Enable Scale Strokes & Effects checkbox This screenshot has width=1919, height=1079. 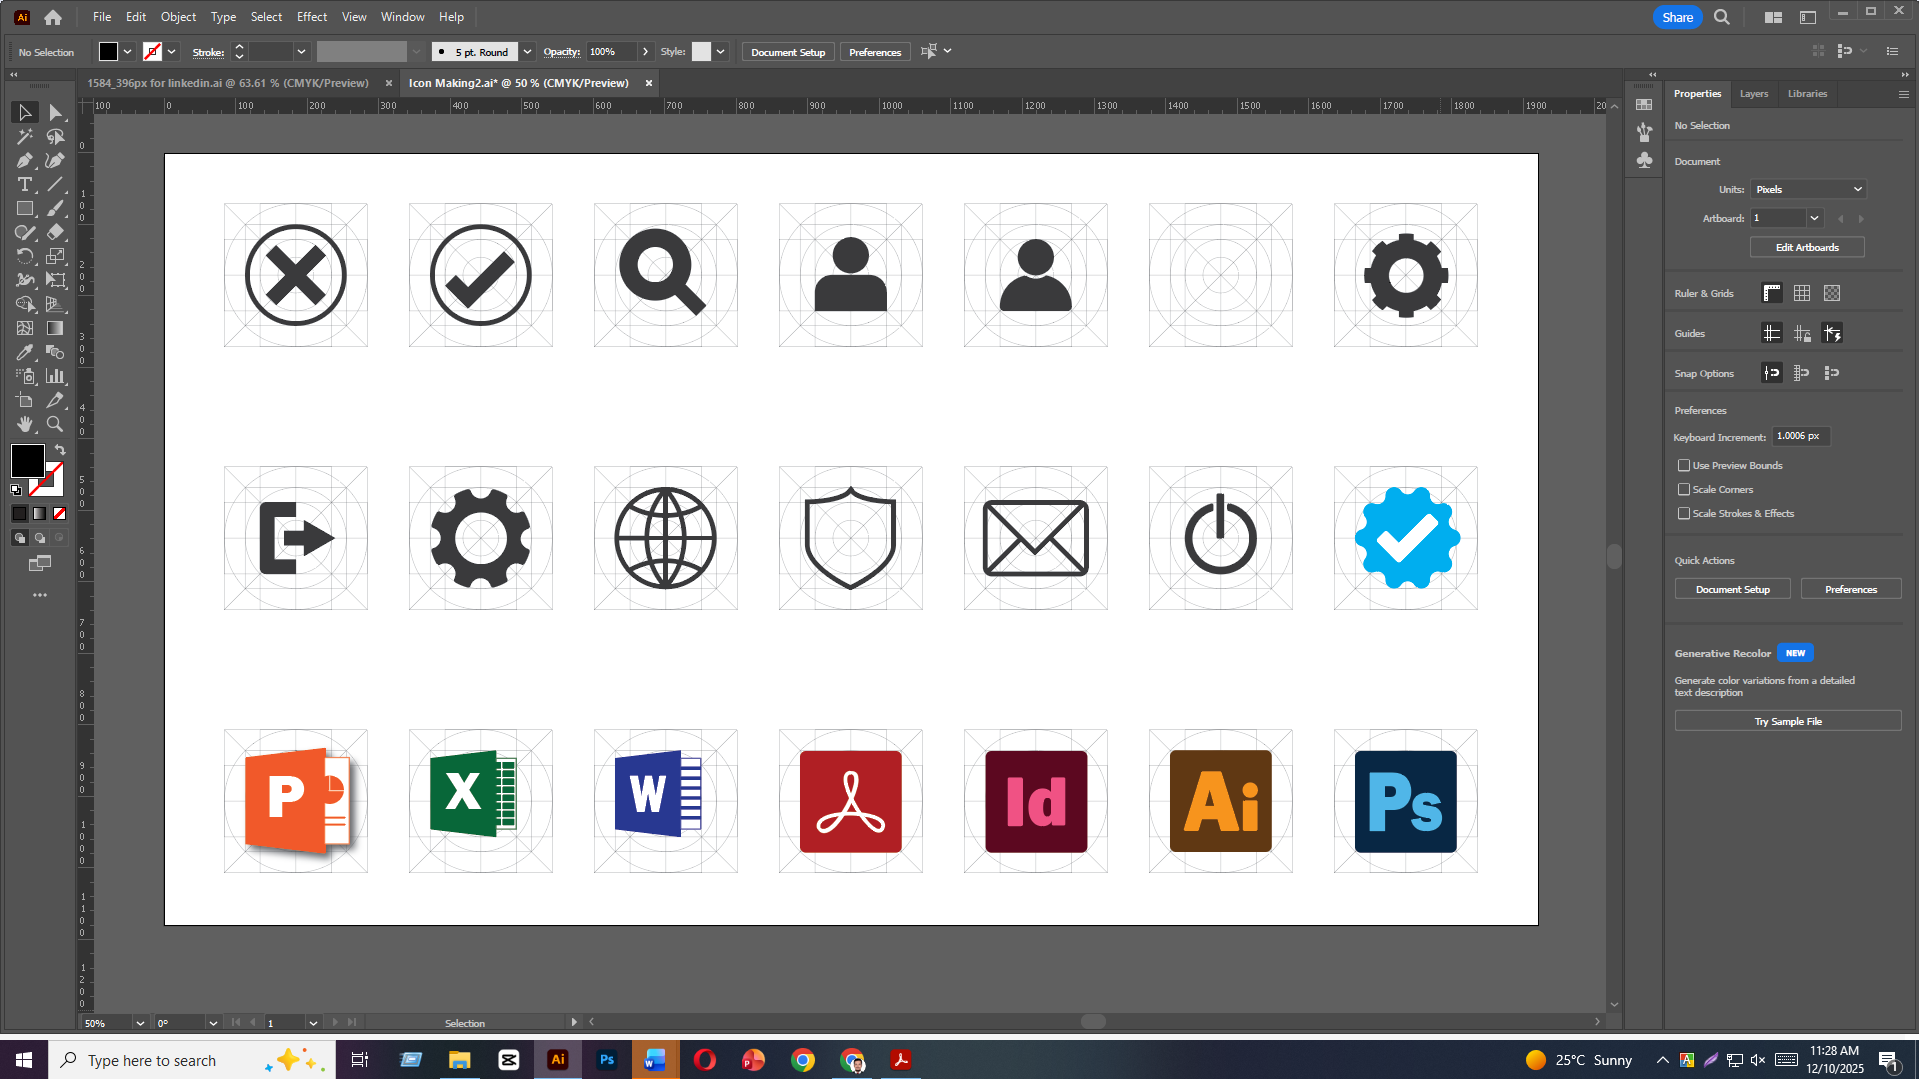[x=1684, y=513]
